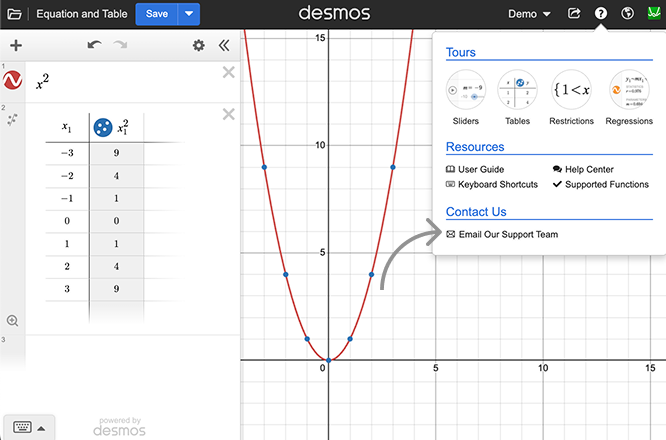The width and height of the screenshot is (666, 440).
Task: Click the zoom magnifier beside the table
Action: point(13,321)
